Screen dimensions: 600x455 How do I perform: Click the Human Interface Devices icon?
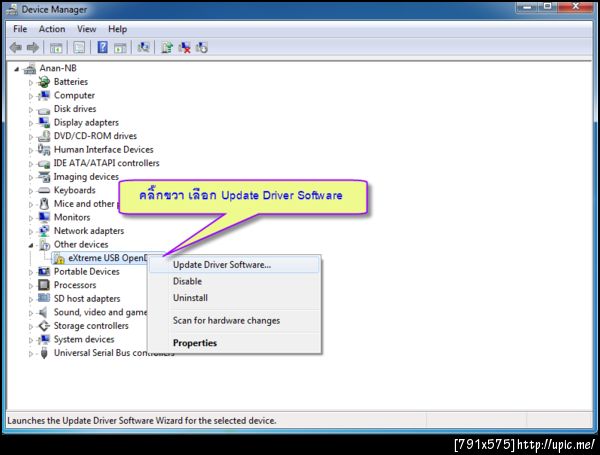tap(44, 150)
